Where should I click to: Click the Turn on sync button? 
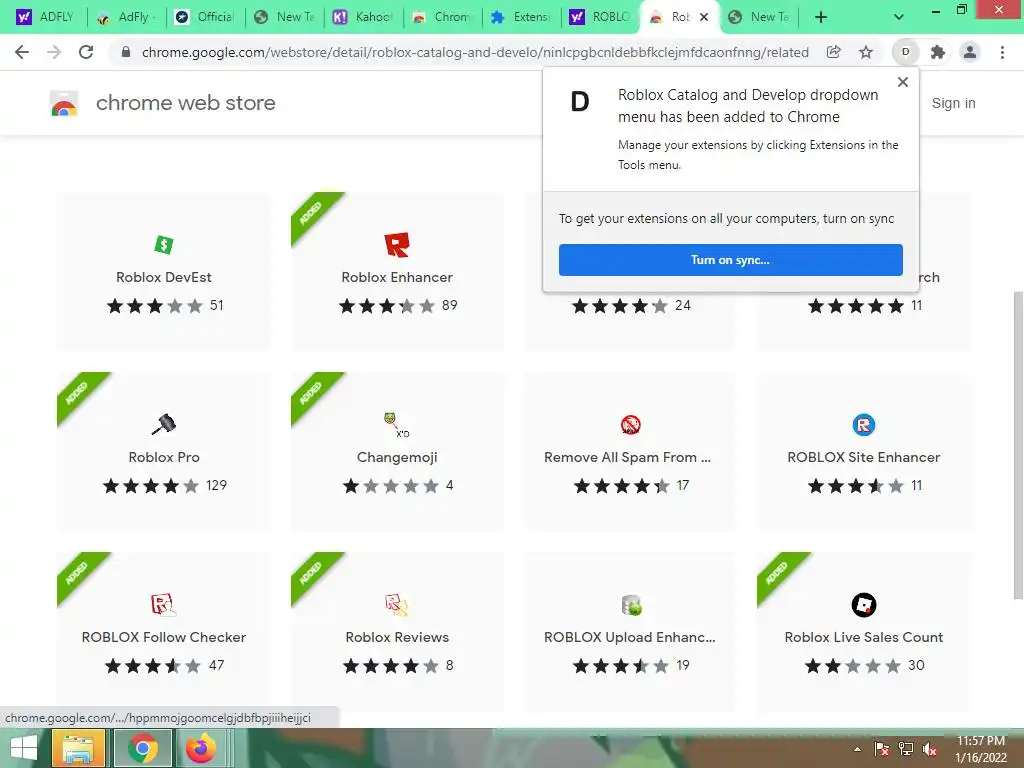(x=730, y=260)
